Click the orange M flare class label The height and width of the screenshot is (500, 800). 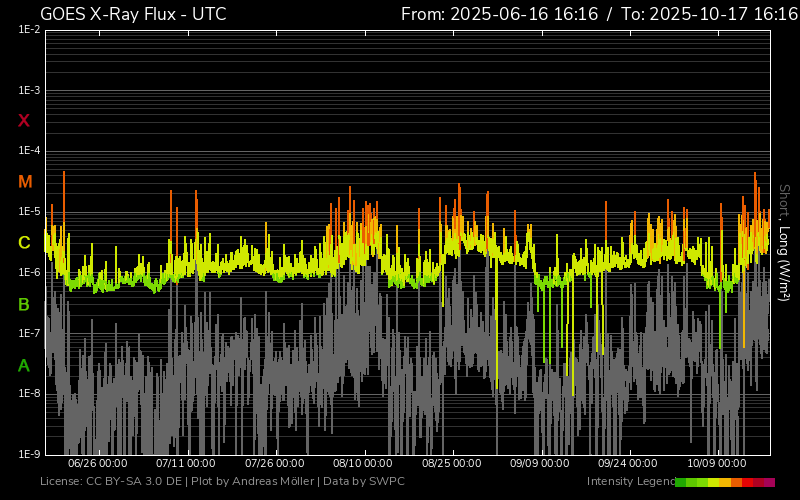click(x=25, y=182)
